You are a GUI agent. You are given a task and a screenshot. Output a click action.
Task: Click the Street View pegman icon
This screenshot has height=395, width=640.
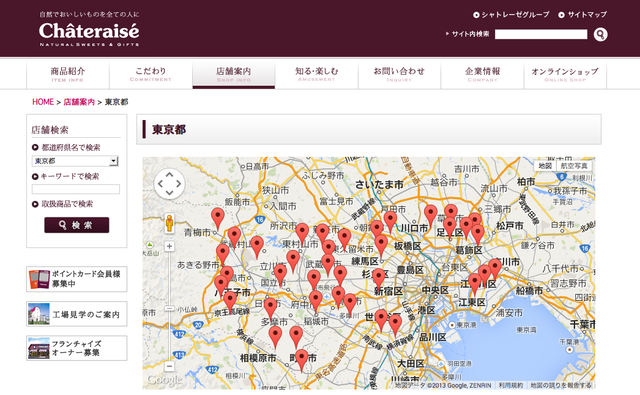[x=169, y=223]
